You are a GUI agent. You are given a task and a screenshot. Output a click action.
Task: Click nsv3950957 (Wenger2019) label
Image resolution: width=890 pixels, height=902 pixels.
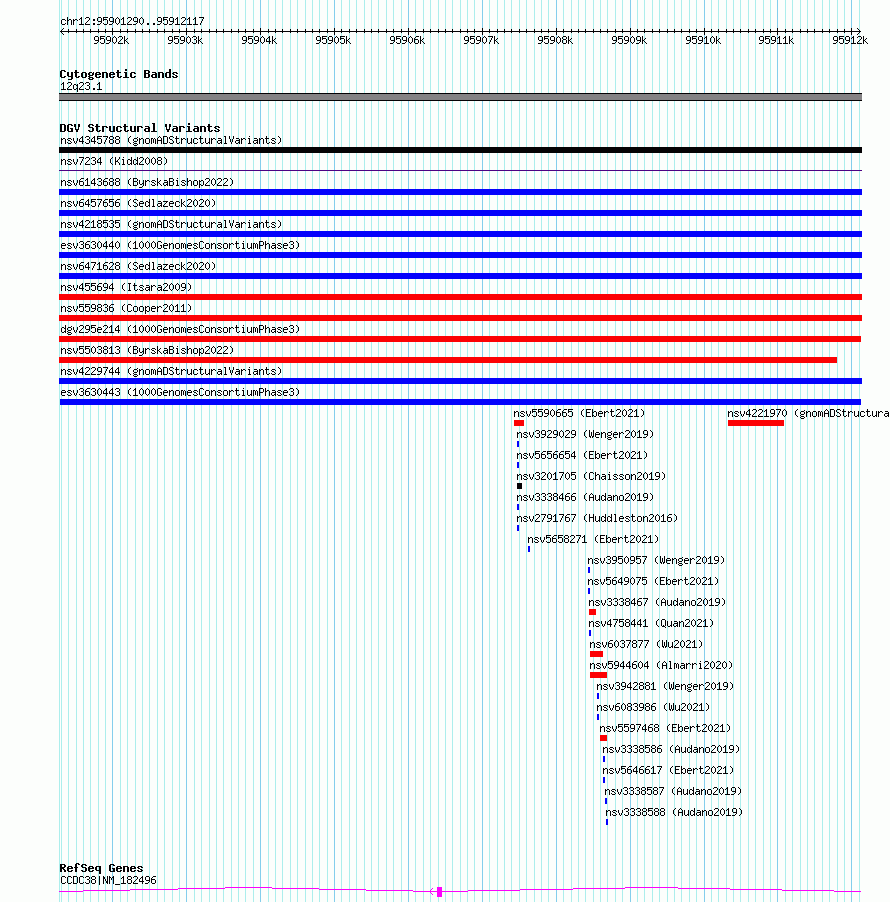click(x=656, y=560)
